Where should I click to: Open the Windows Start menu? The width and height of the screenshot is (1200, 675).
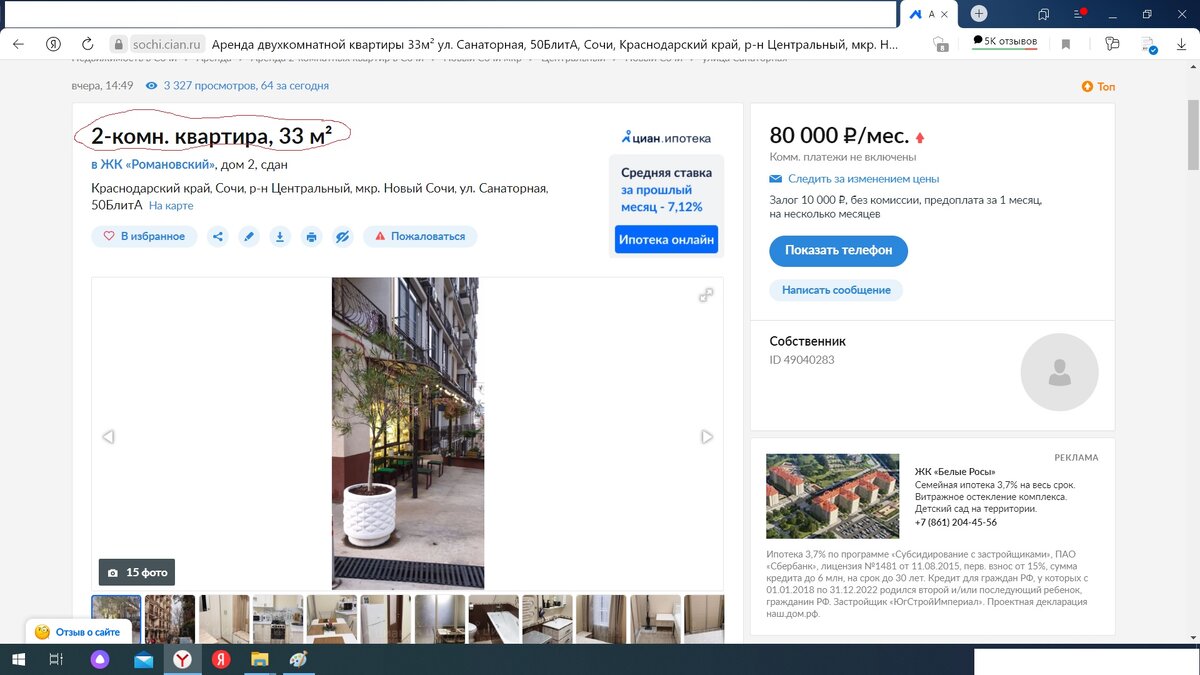[x=19, y=660]
